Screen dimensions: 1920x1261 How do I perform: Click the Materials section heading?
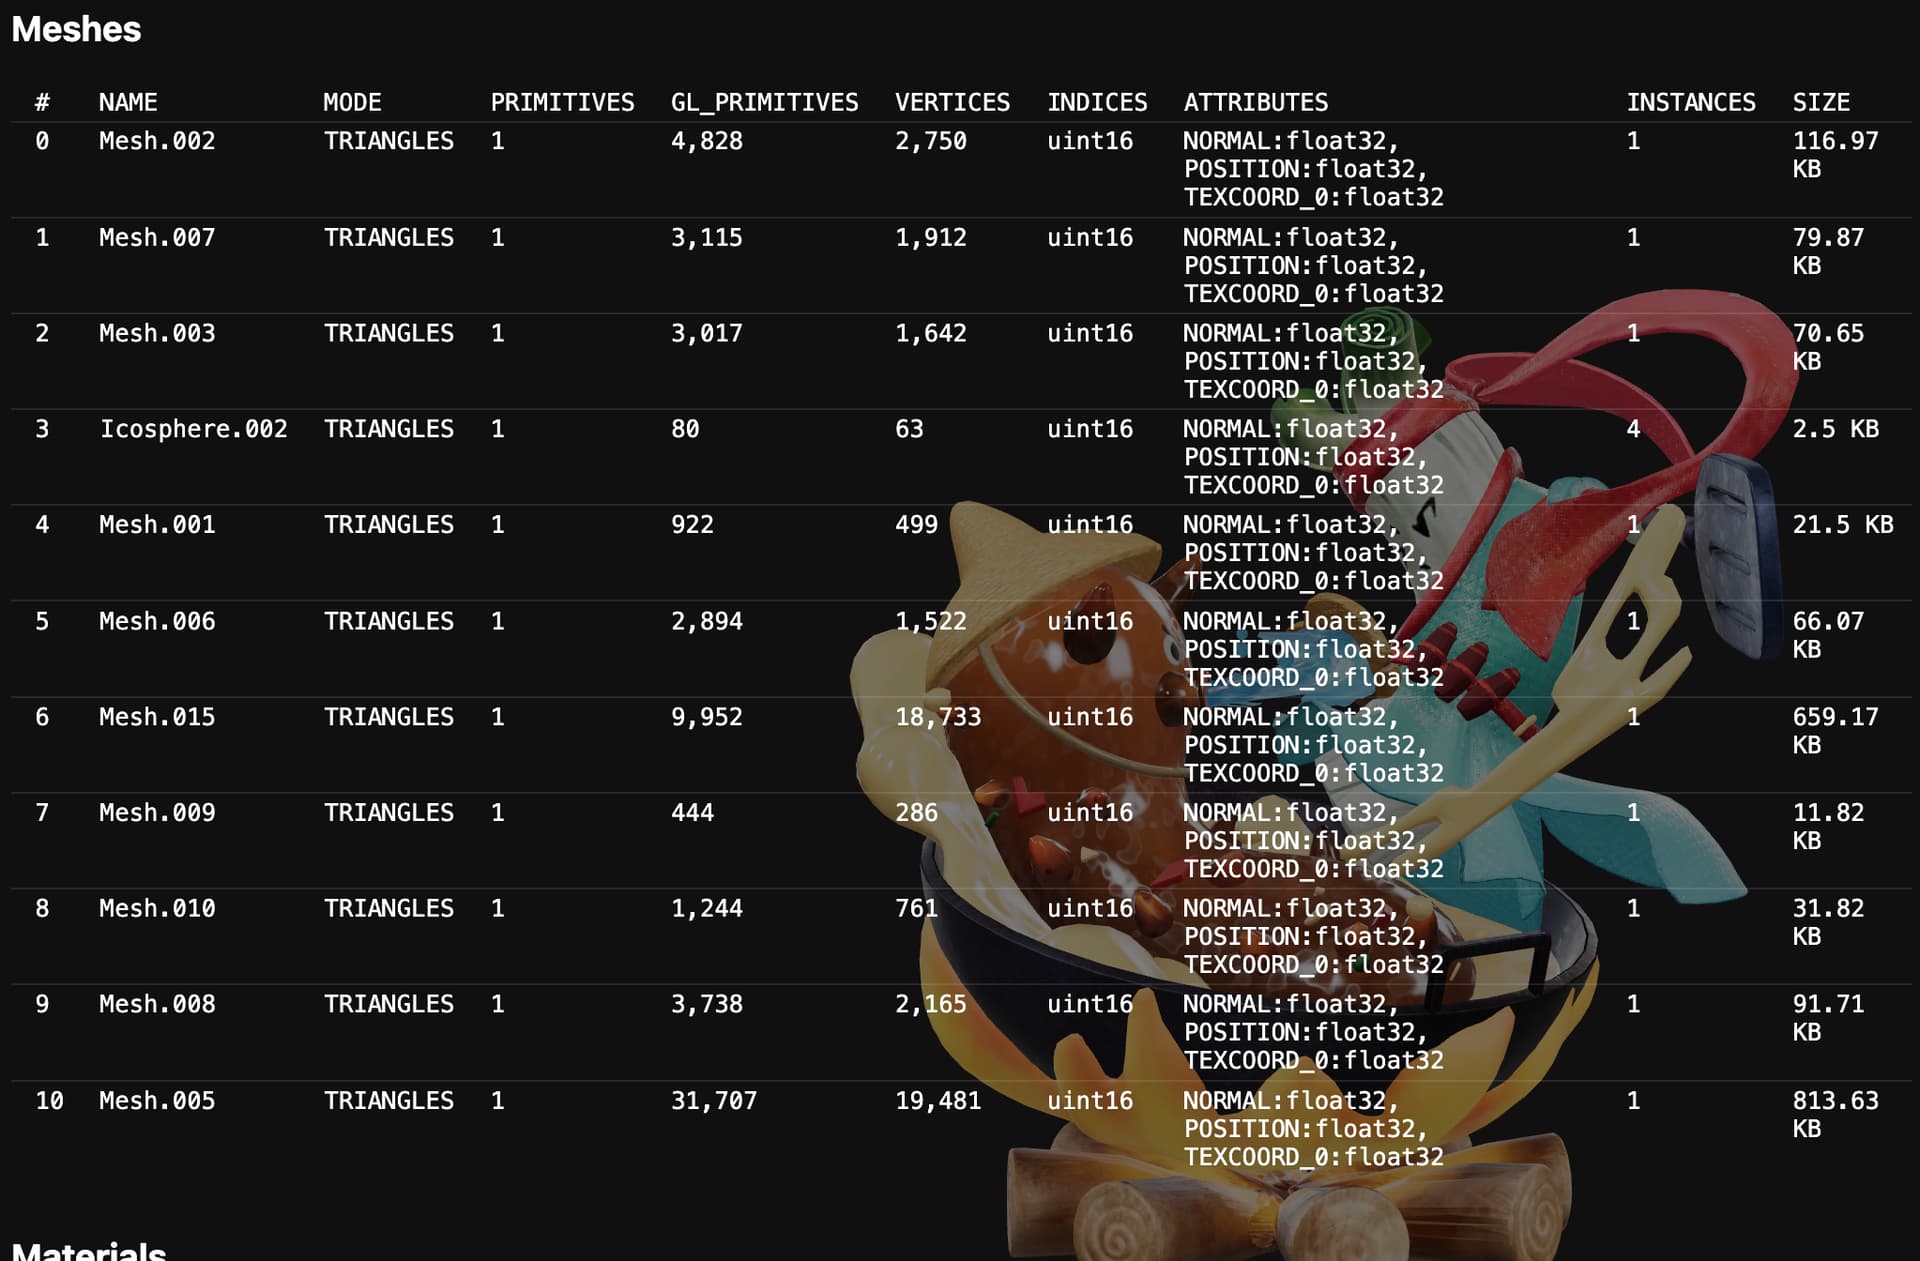pos(88,1251)
